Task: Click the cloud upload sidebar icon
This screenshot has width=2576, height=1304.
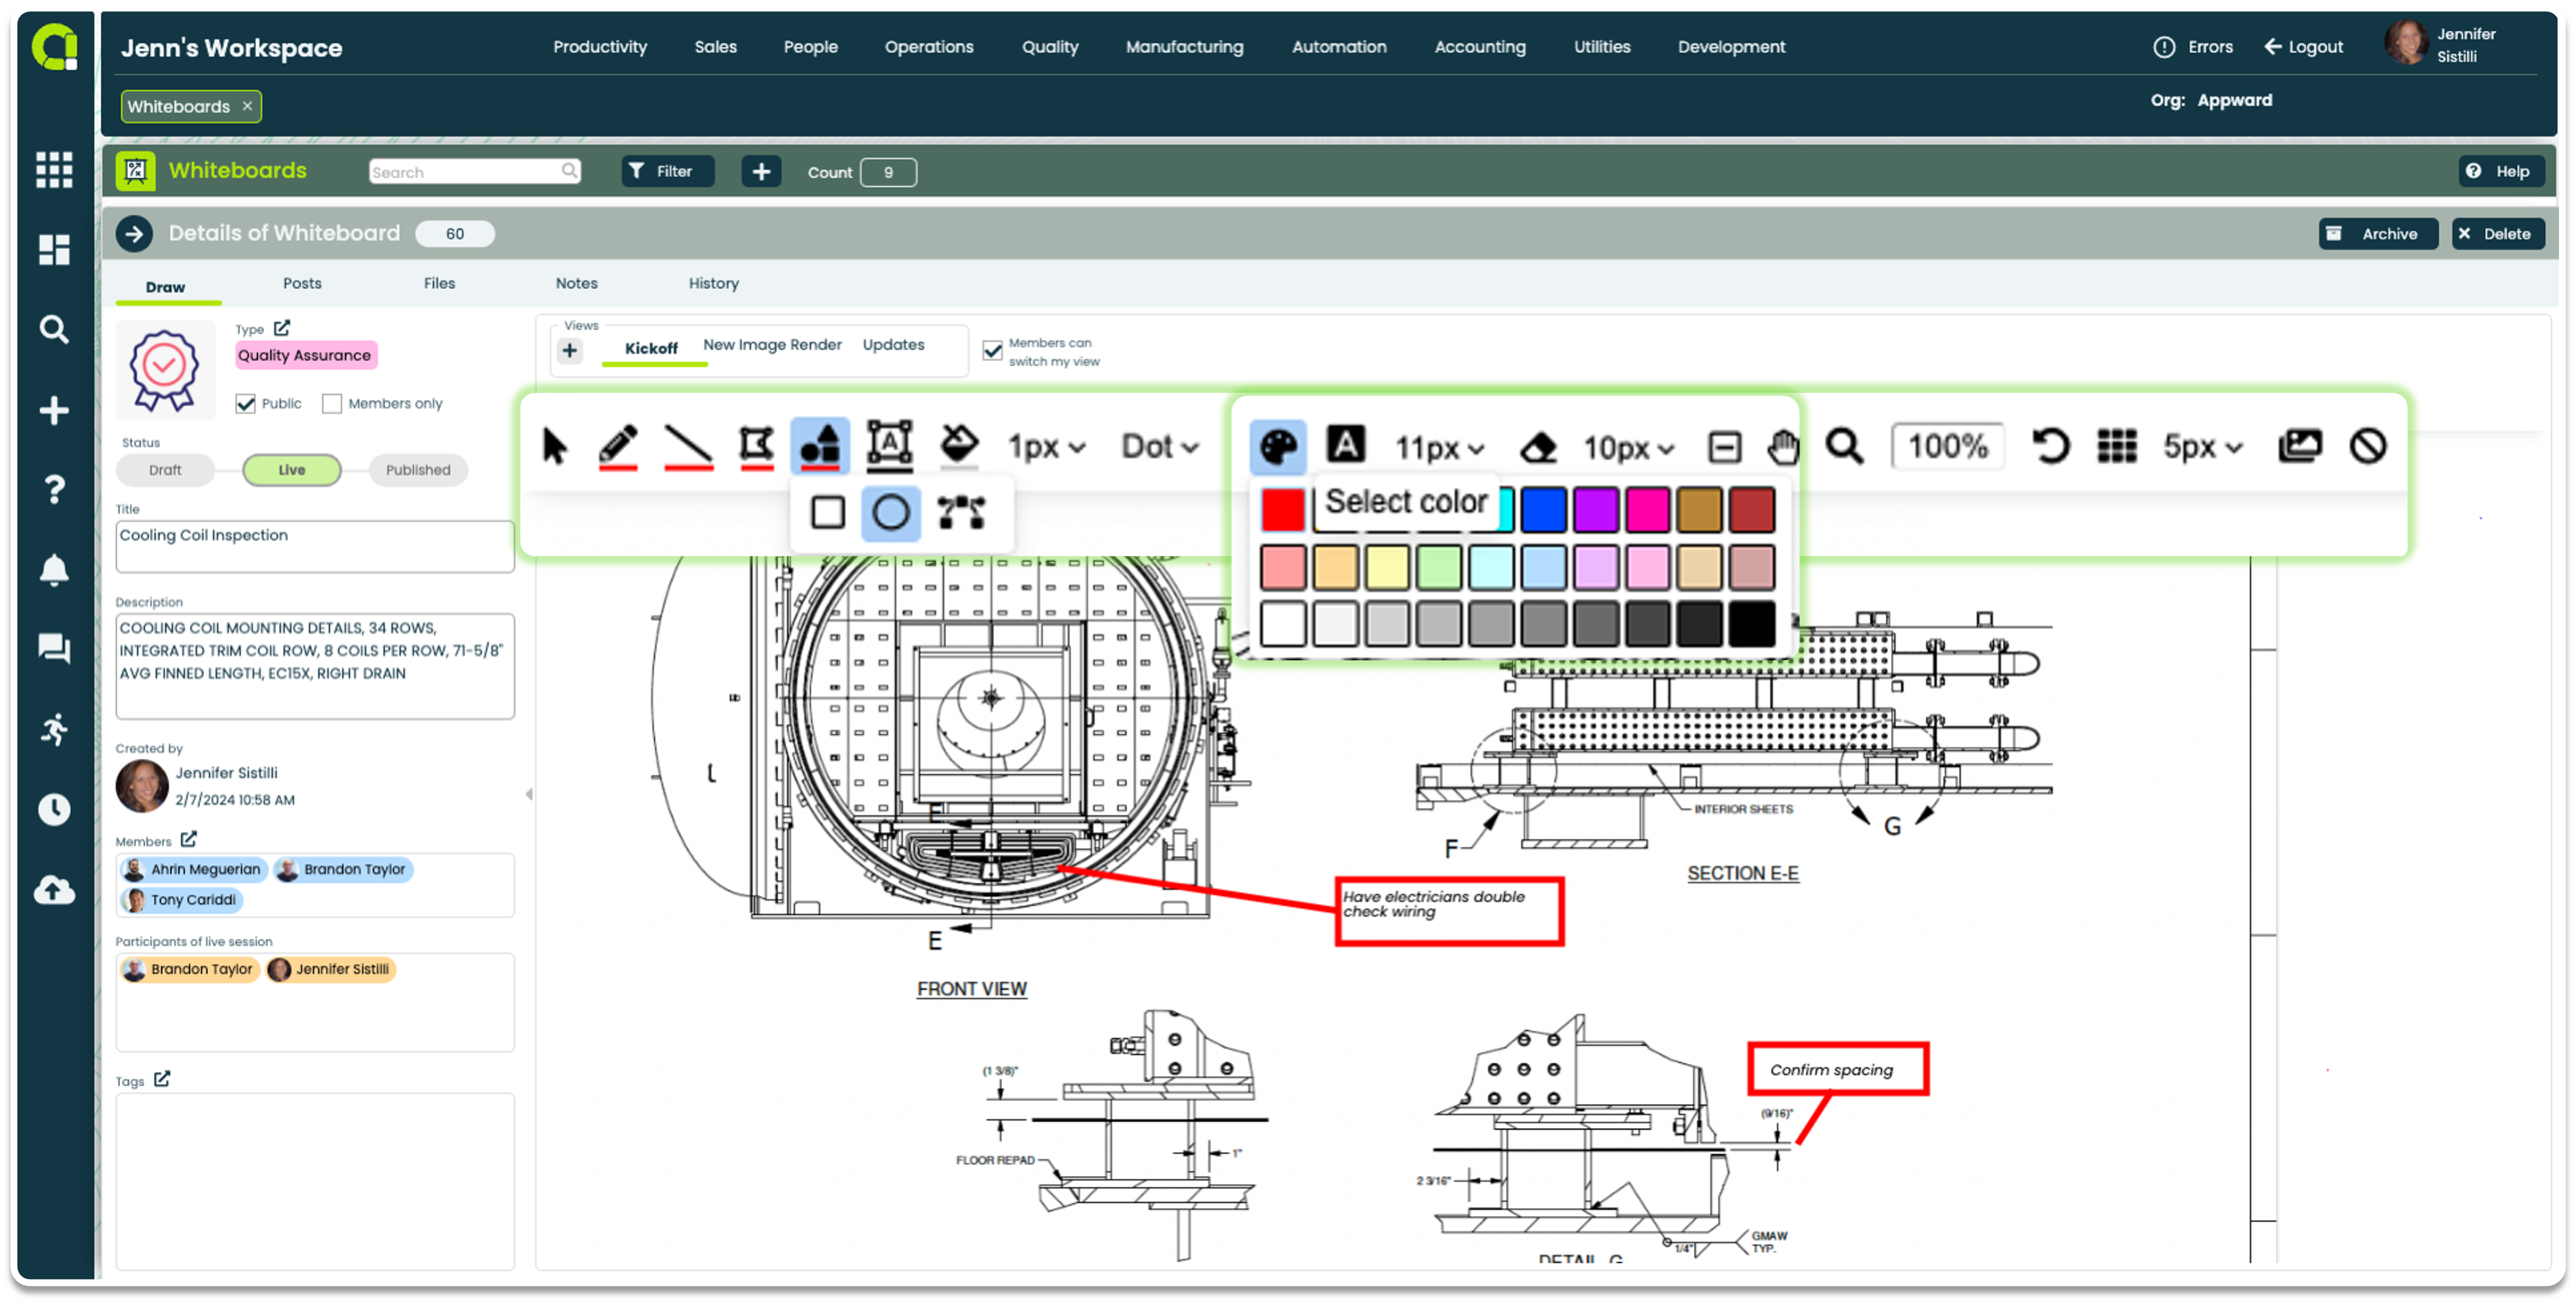Action: [x=54, y=890]
